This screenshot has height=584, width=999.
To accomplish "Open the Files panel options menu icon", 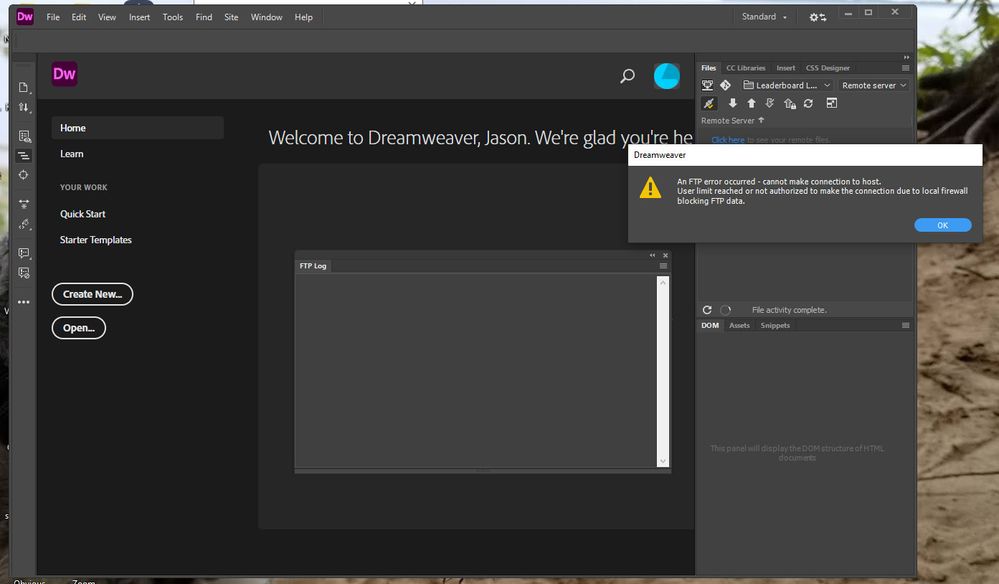I will [x=905, y=68].
